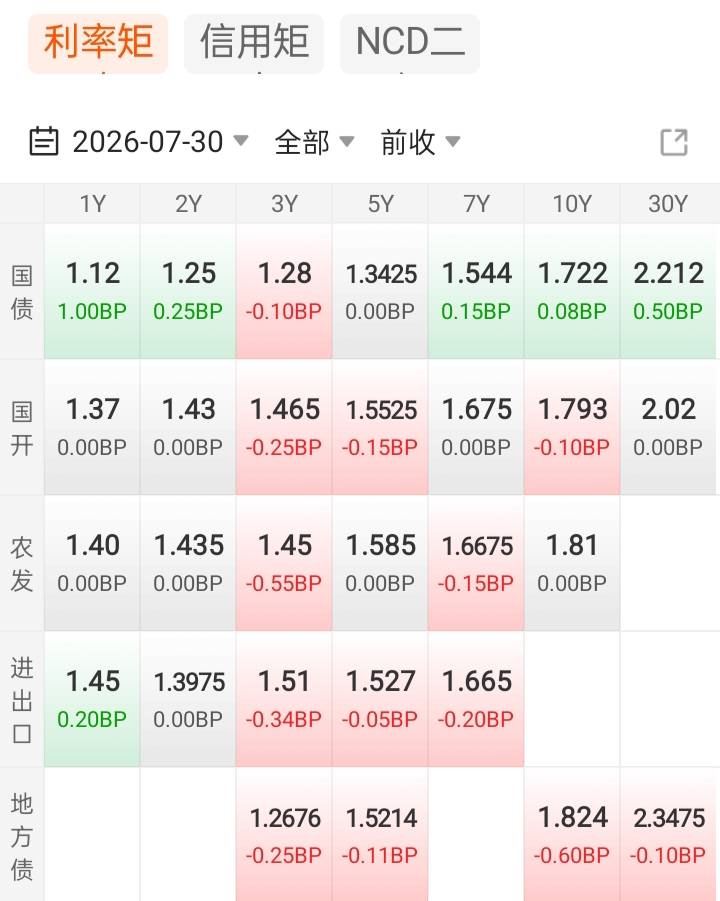The image size is (720, 901).
Task: Tap the 地方债 30Y cell showing 2.3475
Action: [x=669, y=835]
